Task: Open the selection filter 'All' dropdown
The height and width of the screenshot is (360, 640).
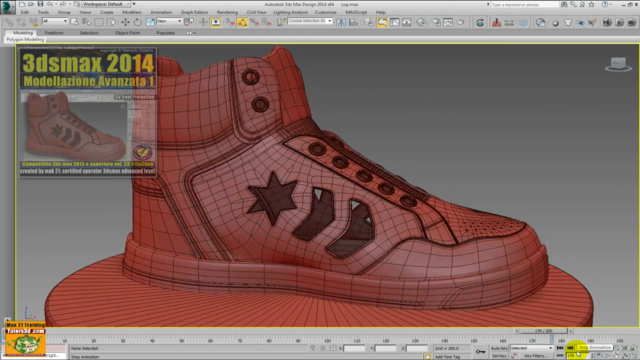Action: click(55, 21)
